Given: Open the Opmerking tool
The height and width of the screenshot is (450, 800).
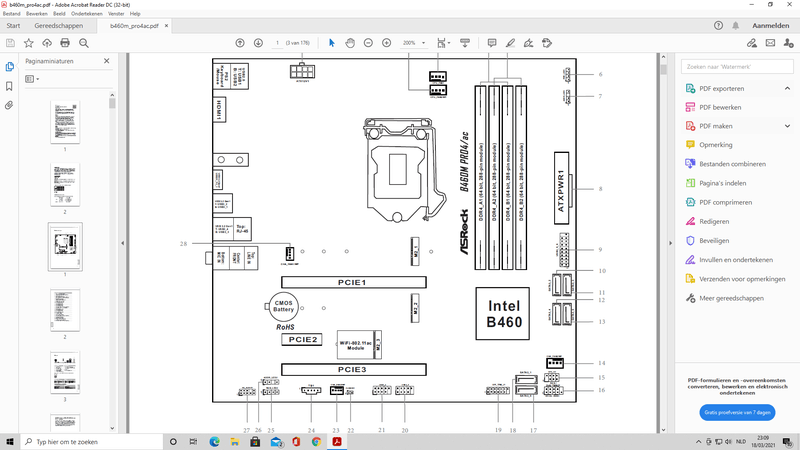Looking at the screenshot, I should click(715, 145).
